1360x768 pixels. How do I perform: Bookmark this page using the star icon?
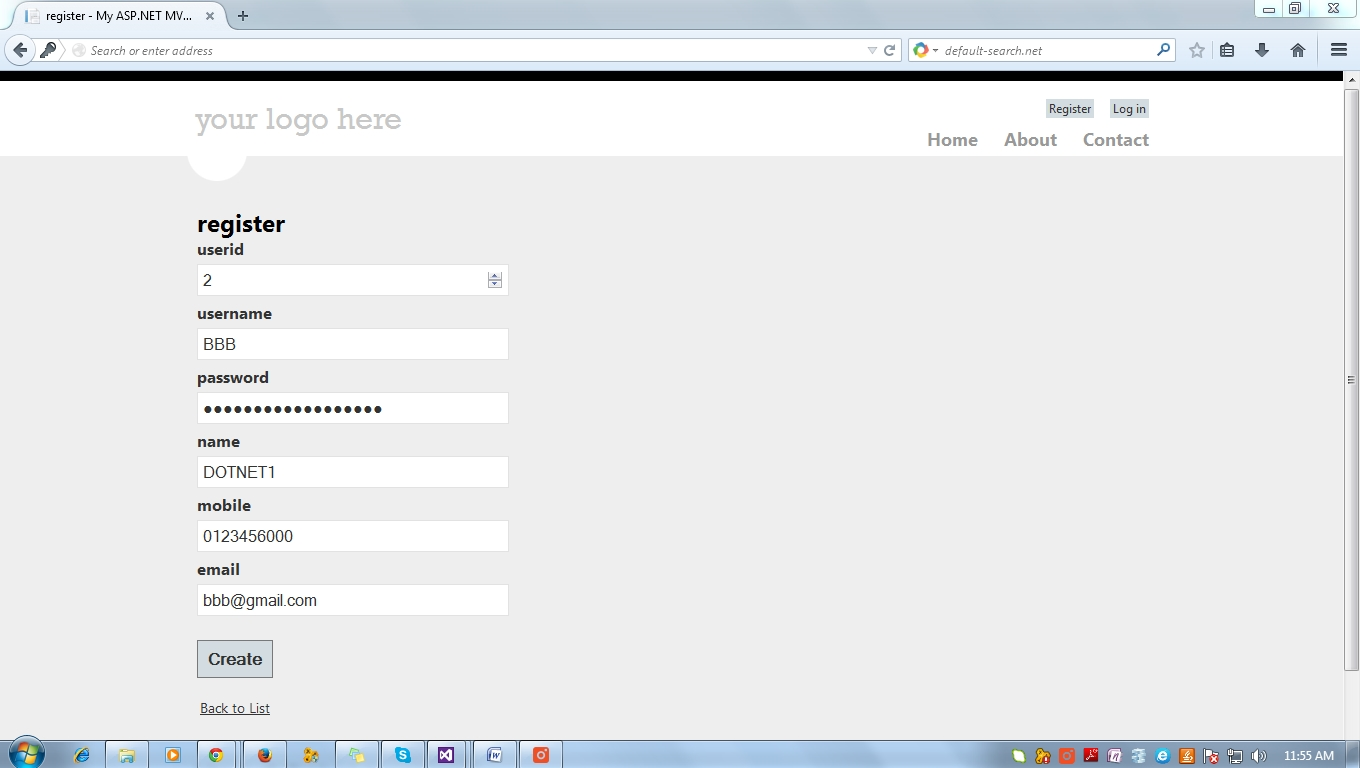click(x=1196, y=49)
